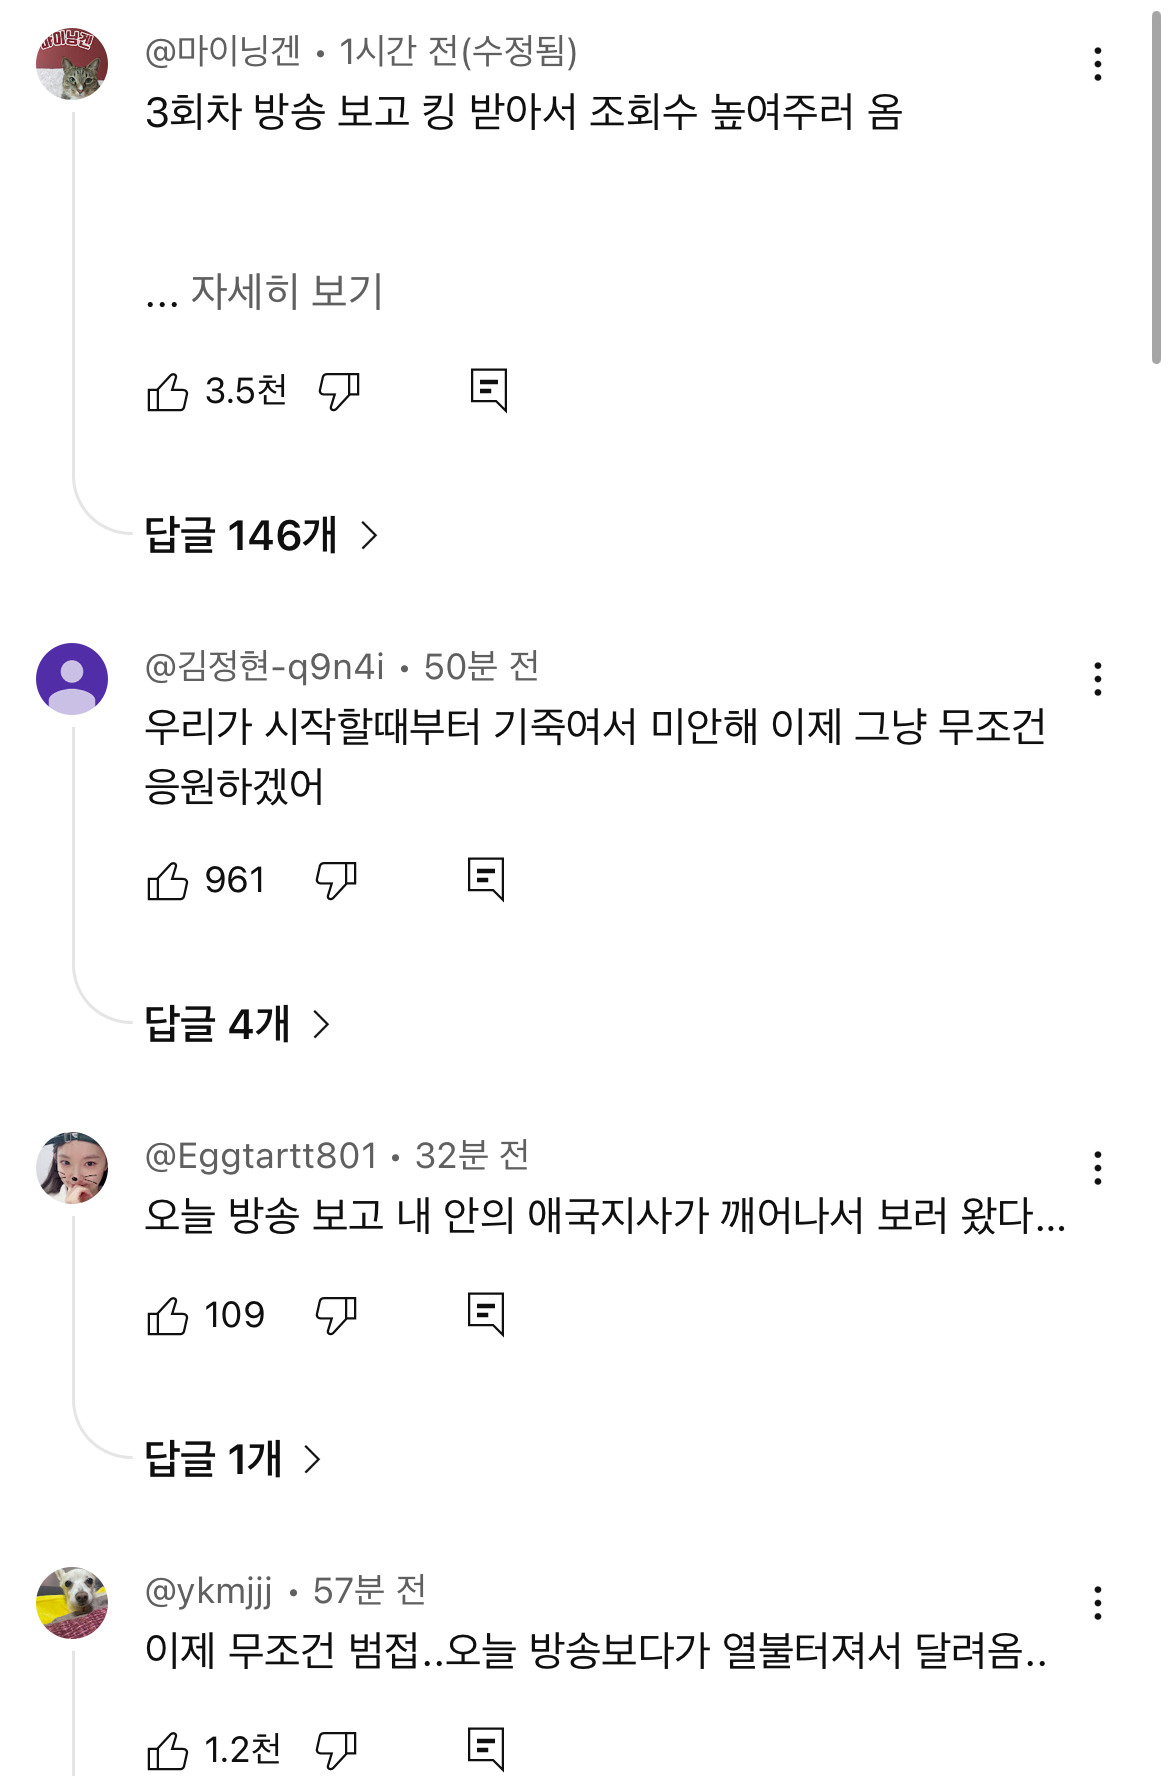The width and height of the screenshot is (1170, 1776).
Task: Click 자세히 보기 to read more
Action: click(x=286, y=292)
